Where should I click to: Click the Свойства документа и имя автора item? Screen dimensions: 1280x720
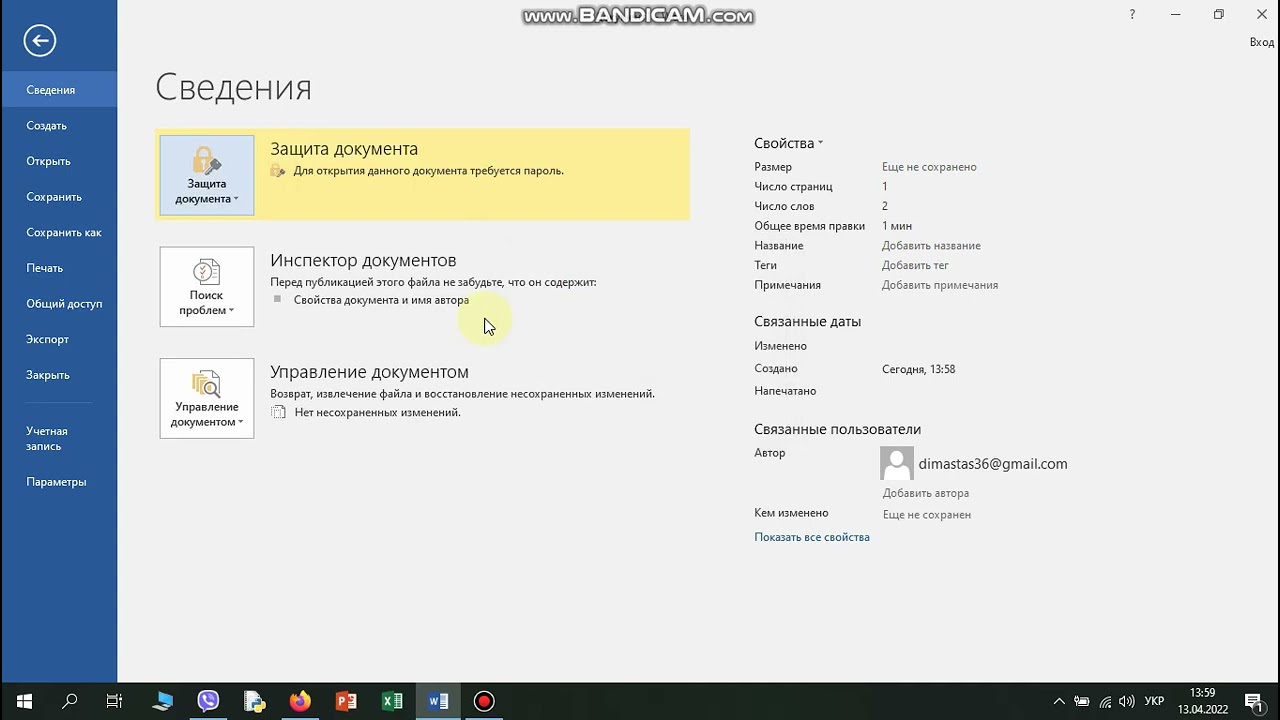tap(381, 300)
